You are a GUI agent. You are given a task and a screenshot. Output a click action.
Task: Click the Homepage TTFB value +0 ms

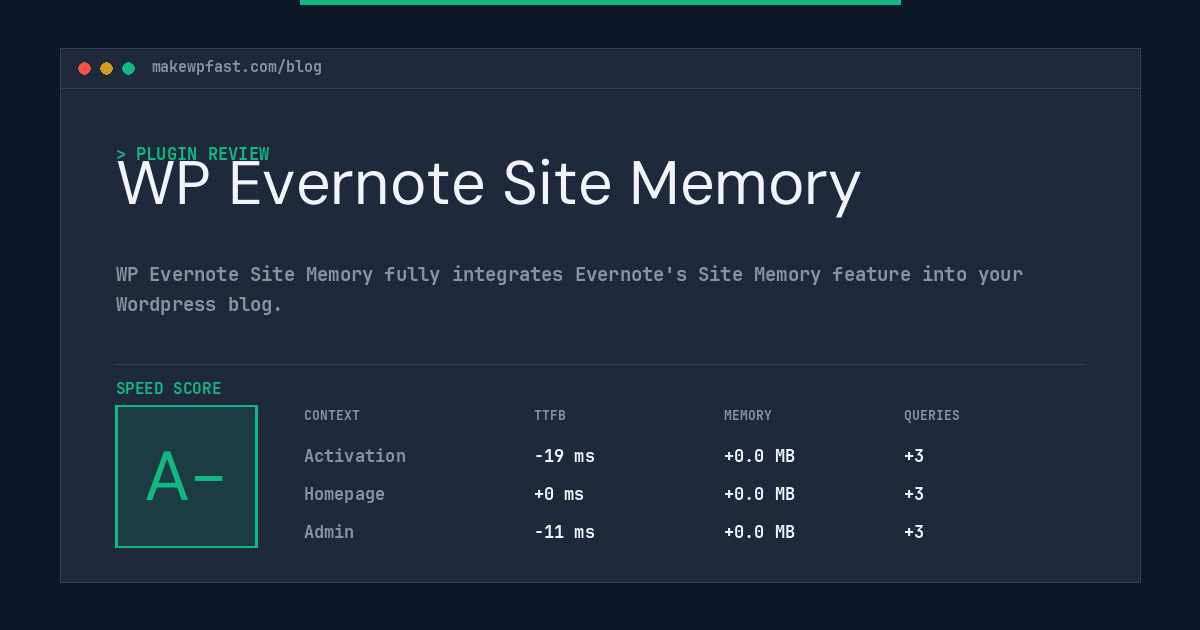coord(559,494)
